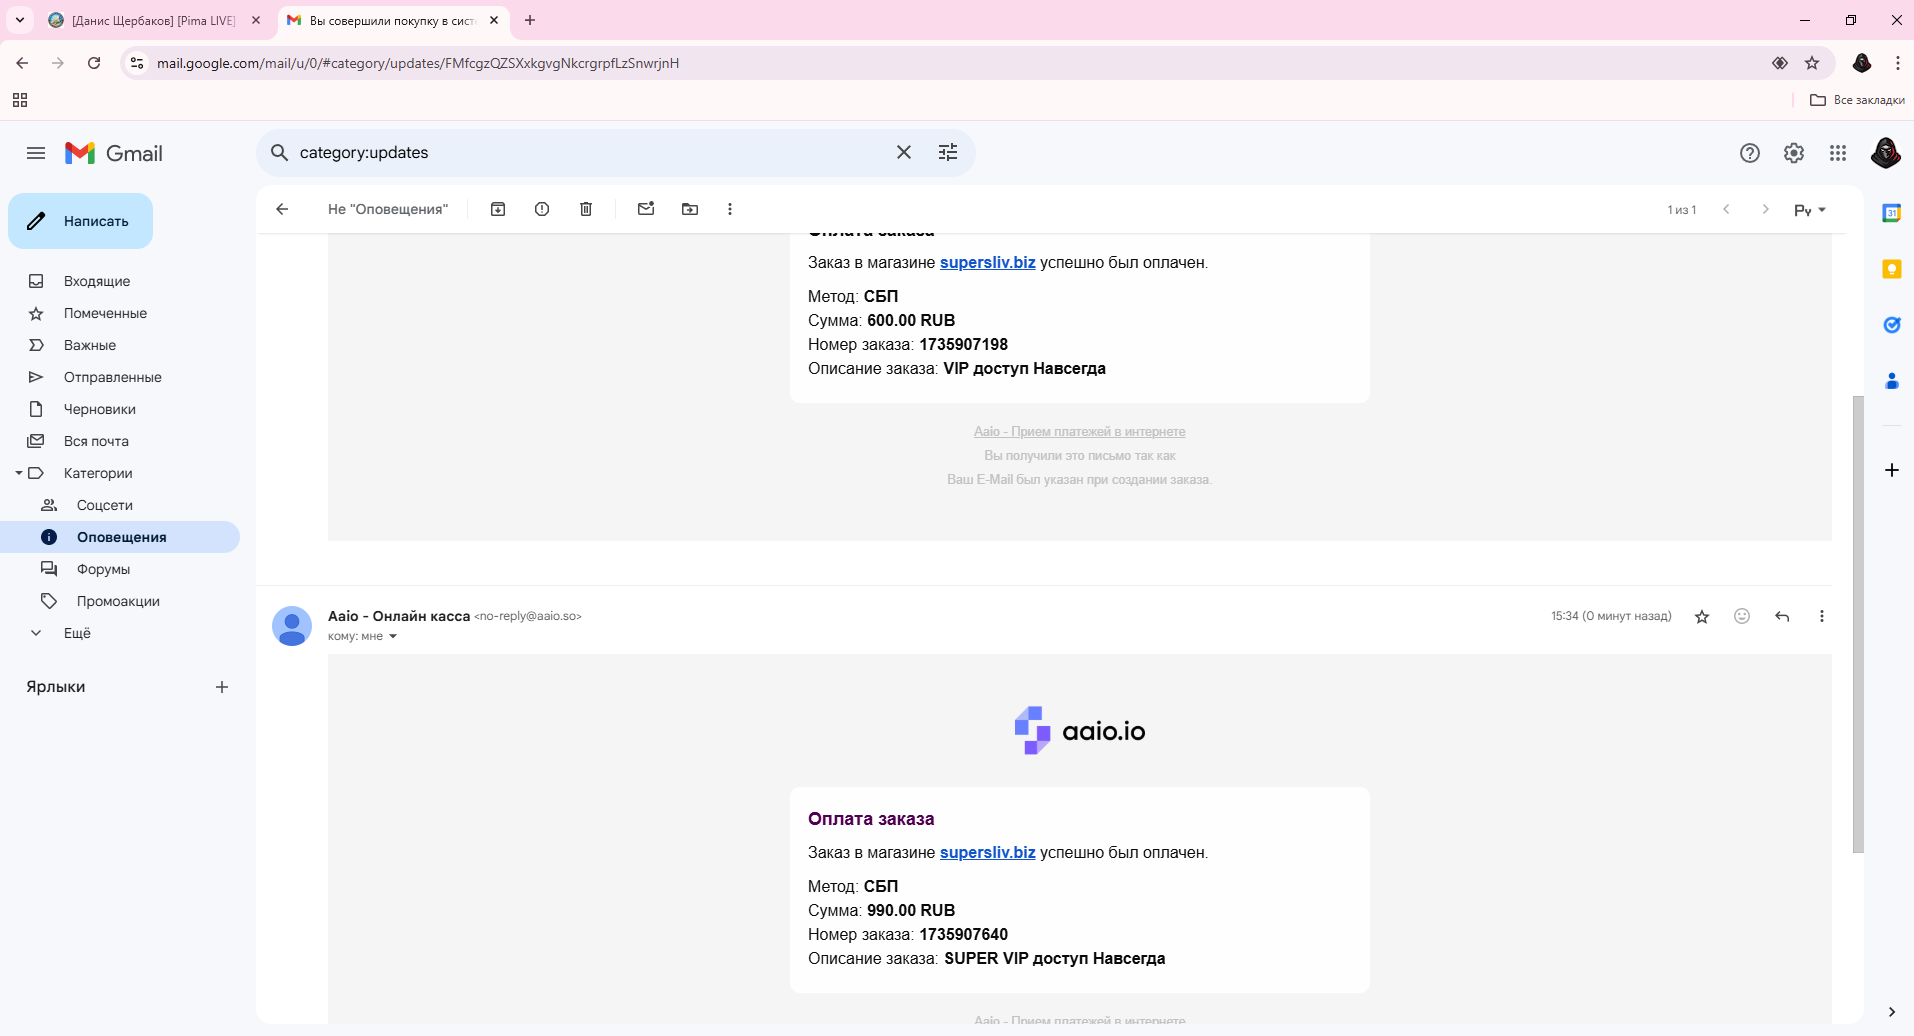Create a new label with plus icon
Image resolution: width=1914 pixels, height=1036 pixels.
[222, 687]
